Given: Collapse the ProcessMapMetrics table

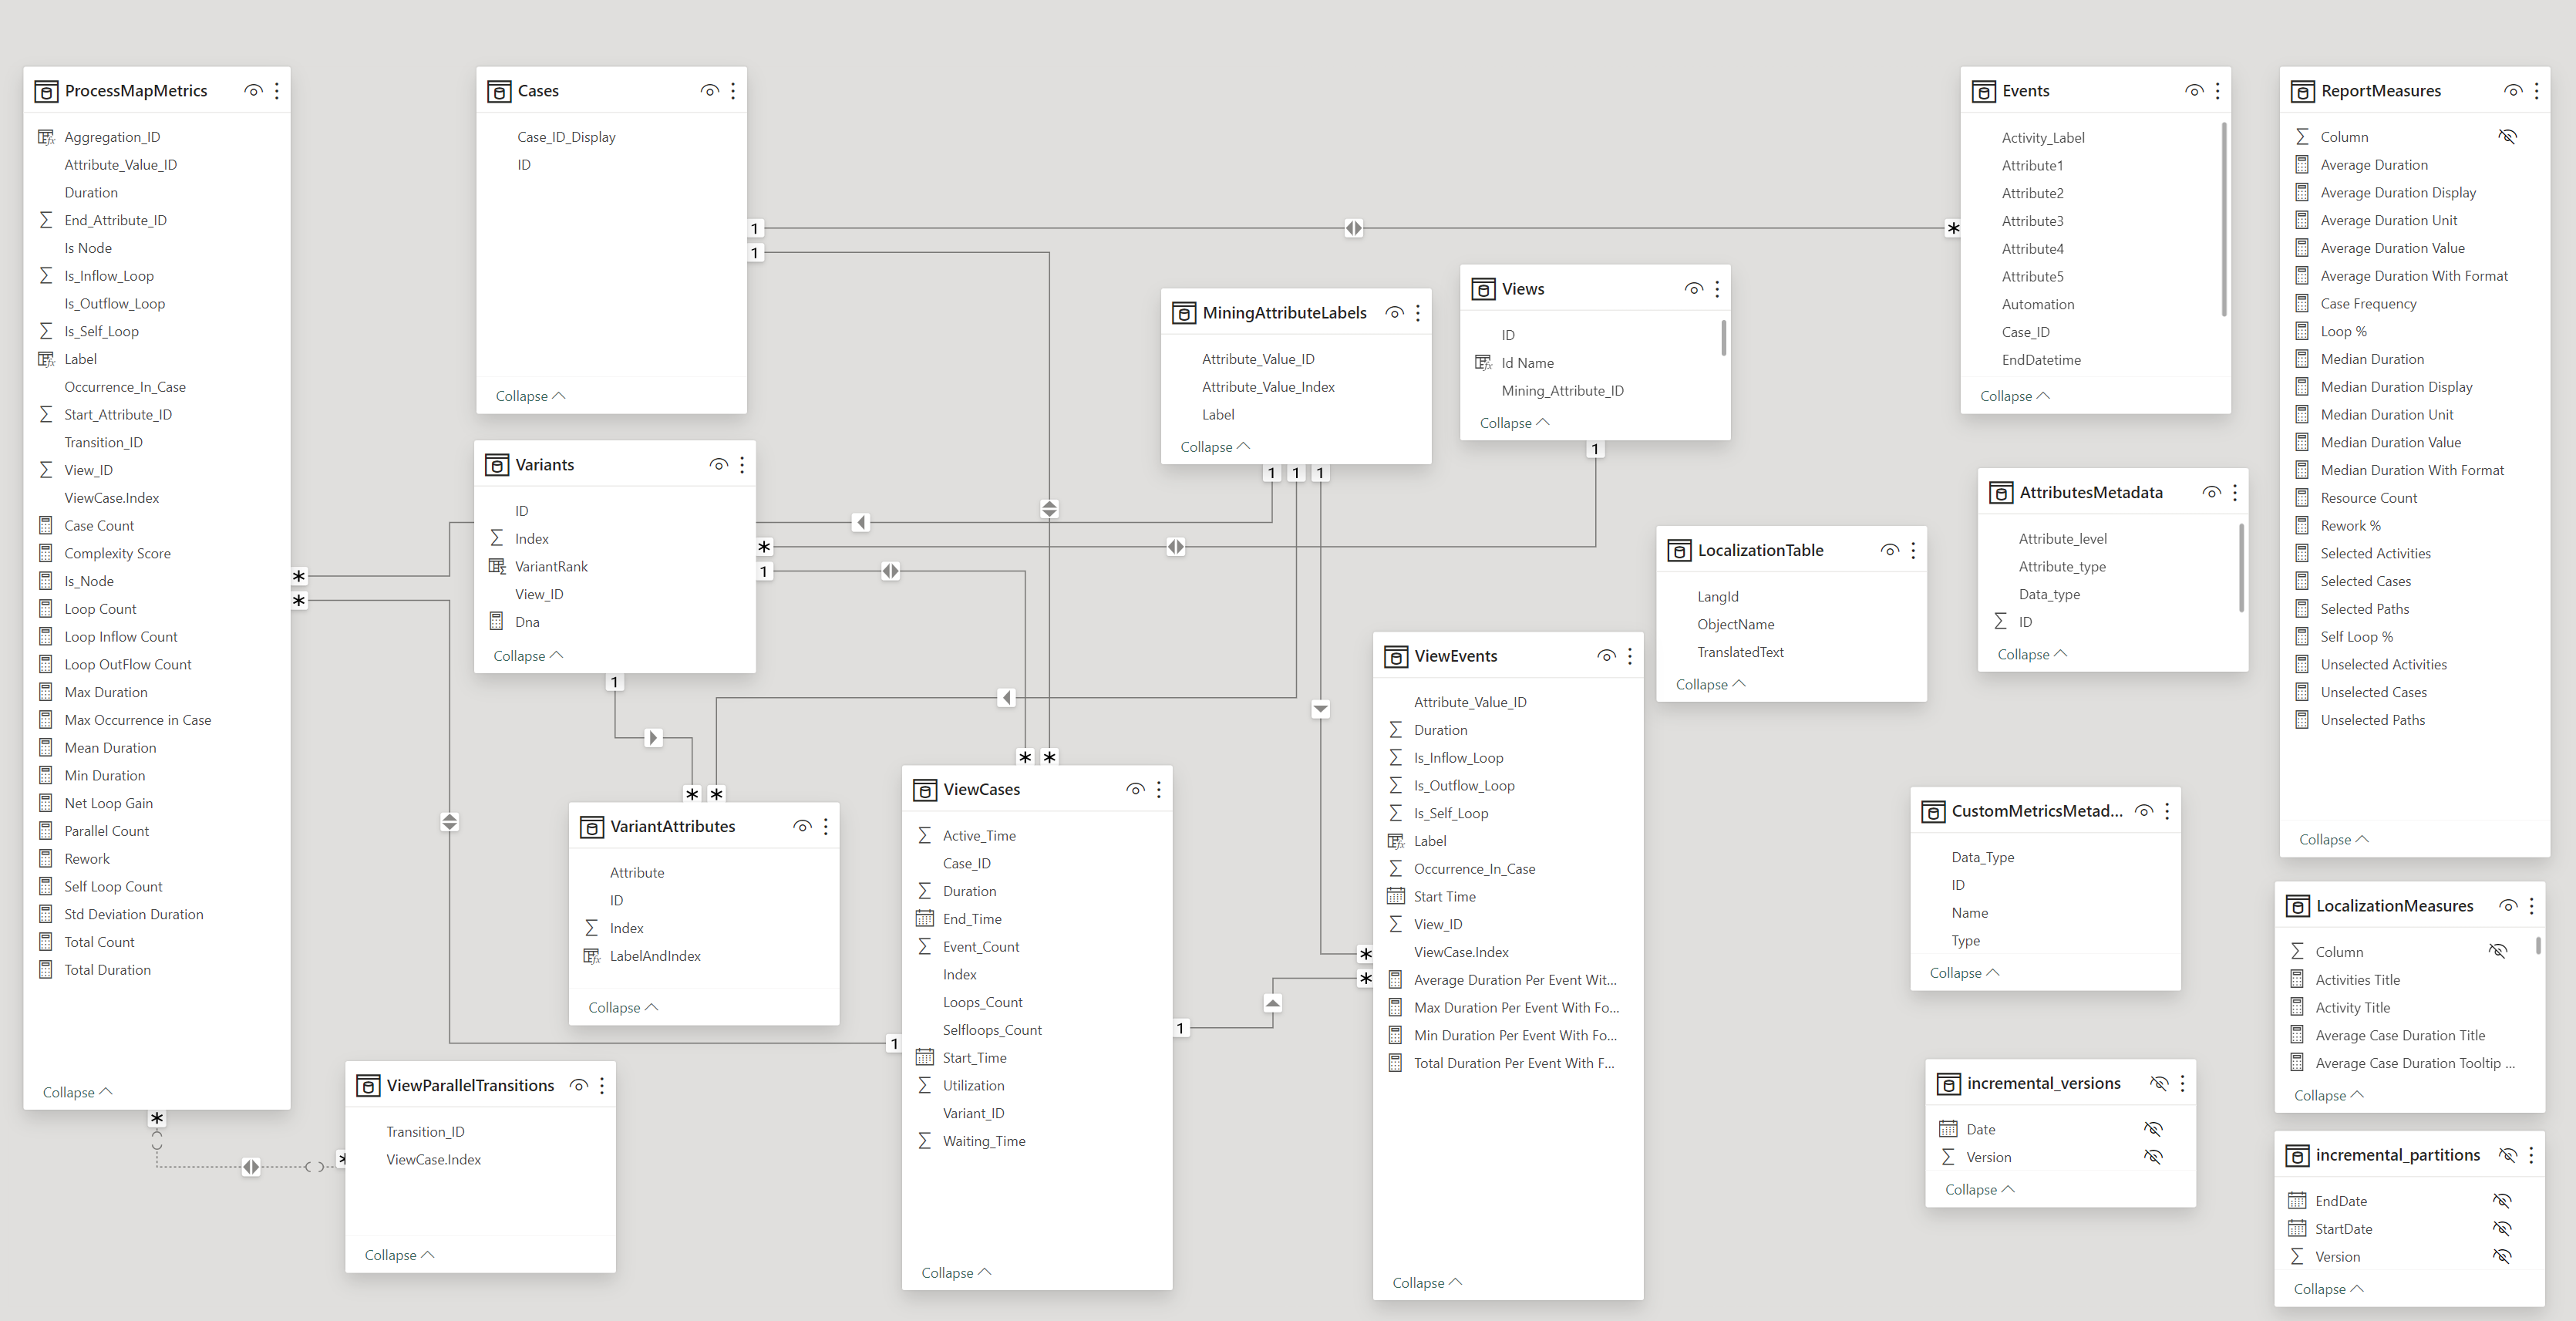Looking at the screenshot, I should [77, 1092].
